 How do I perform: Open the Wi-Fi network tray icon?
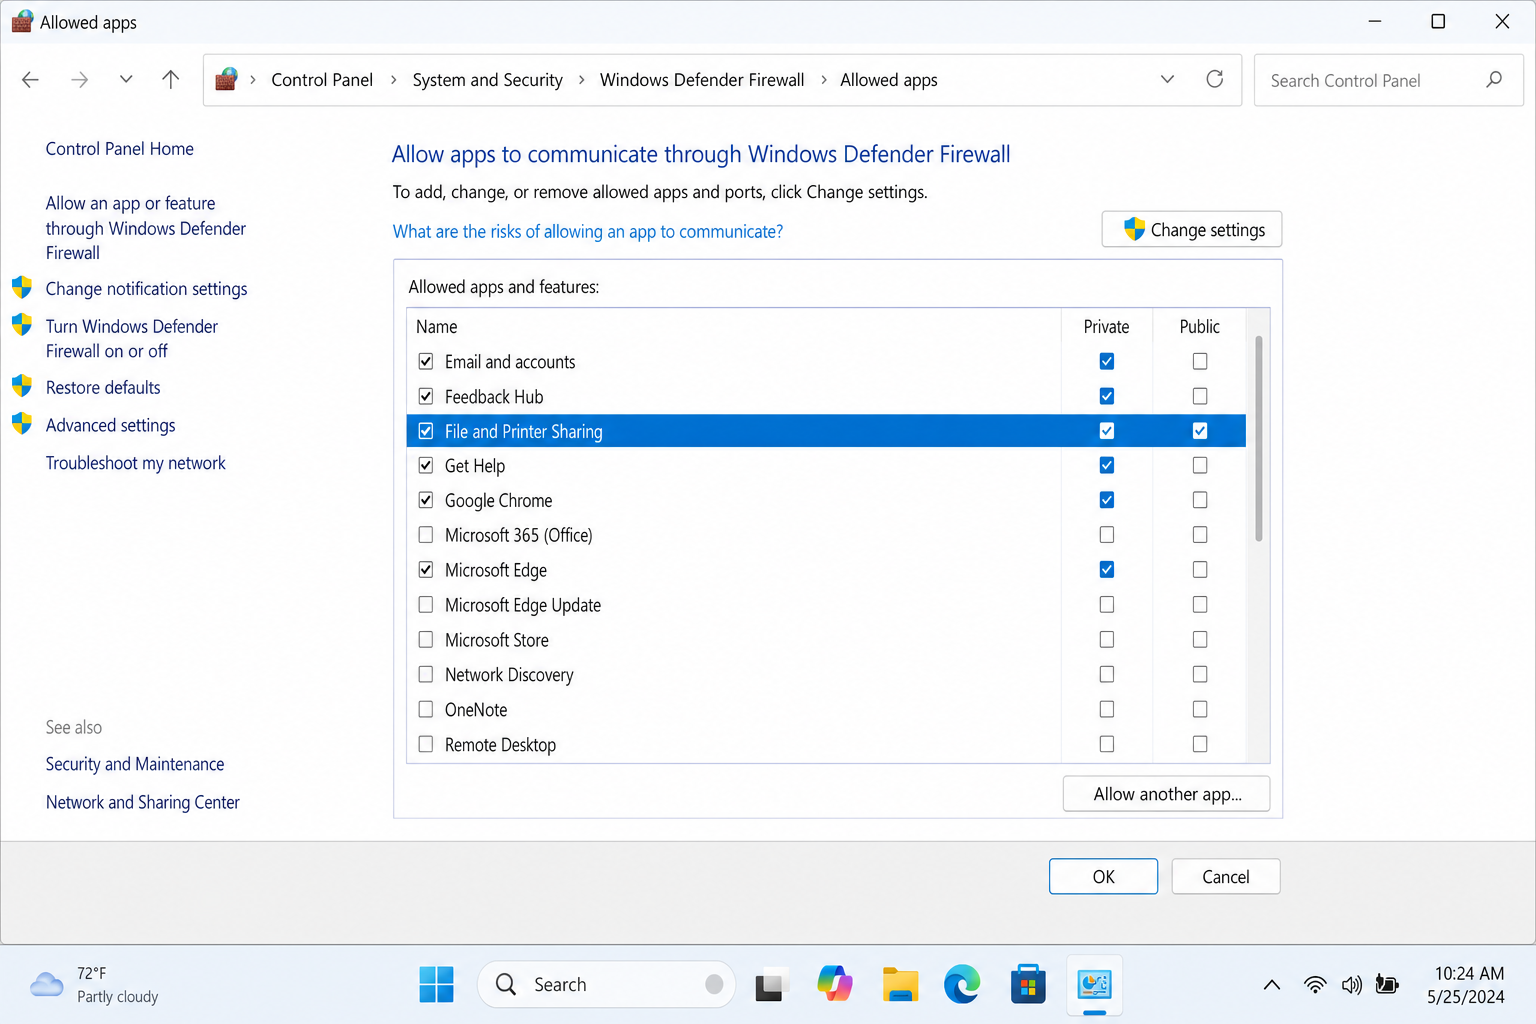coord(1315,985)
